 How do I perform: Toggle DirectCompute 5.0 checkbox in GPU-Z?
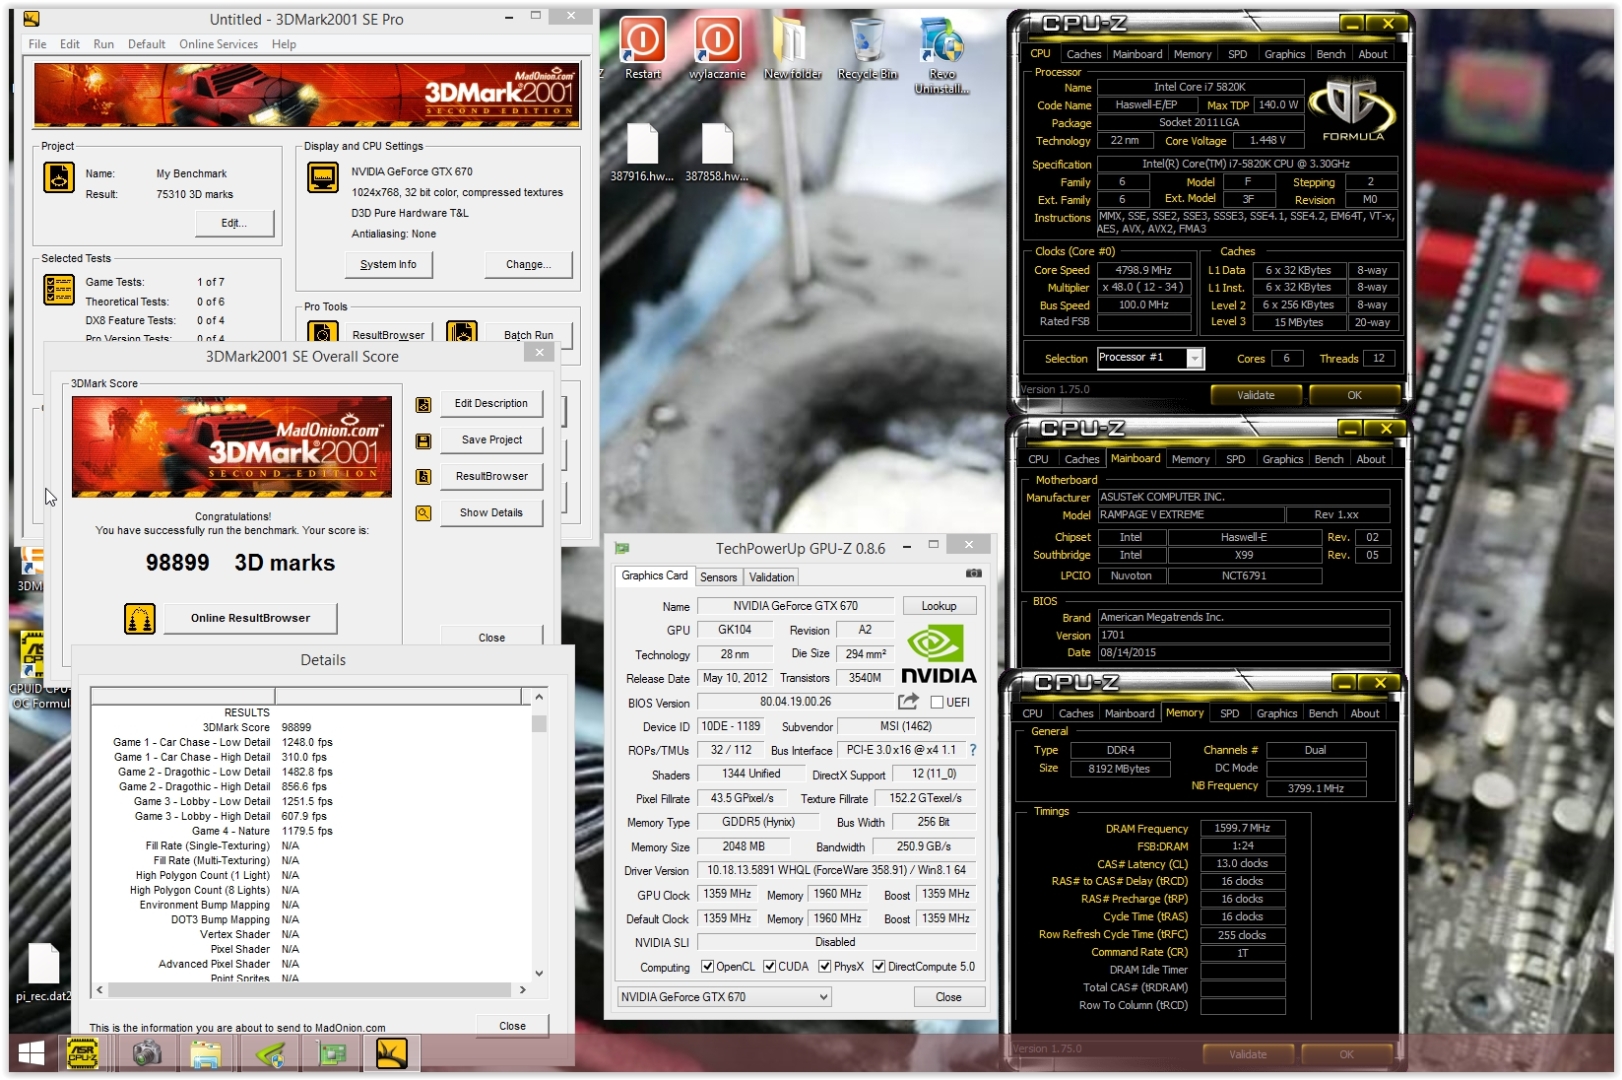pyautogui.click(x=879, y=966)
